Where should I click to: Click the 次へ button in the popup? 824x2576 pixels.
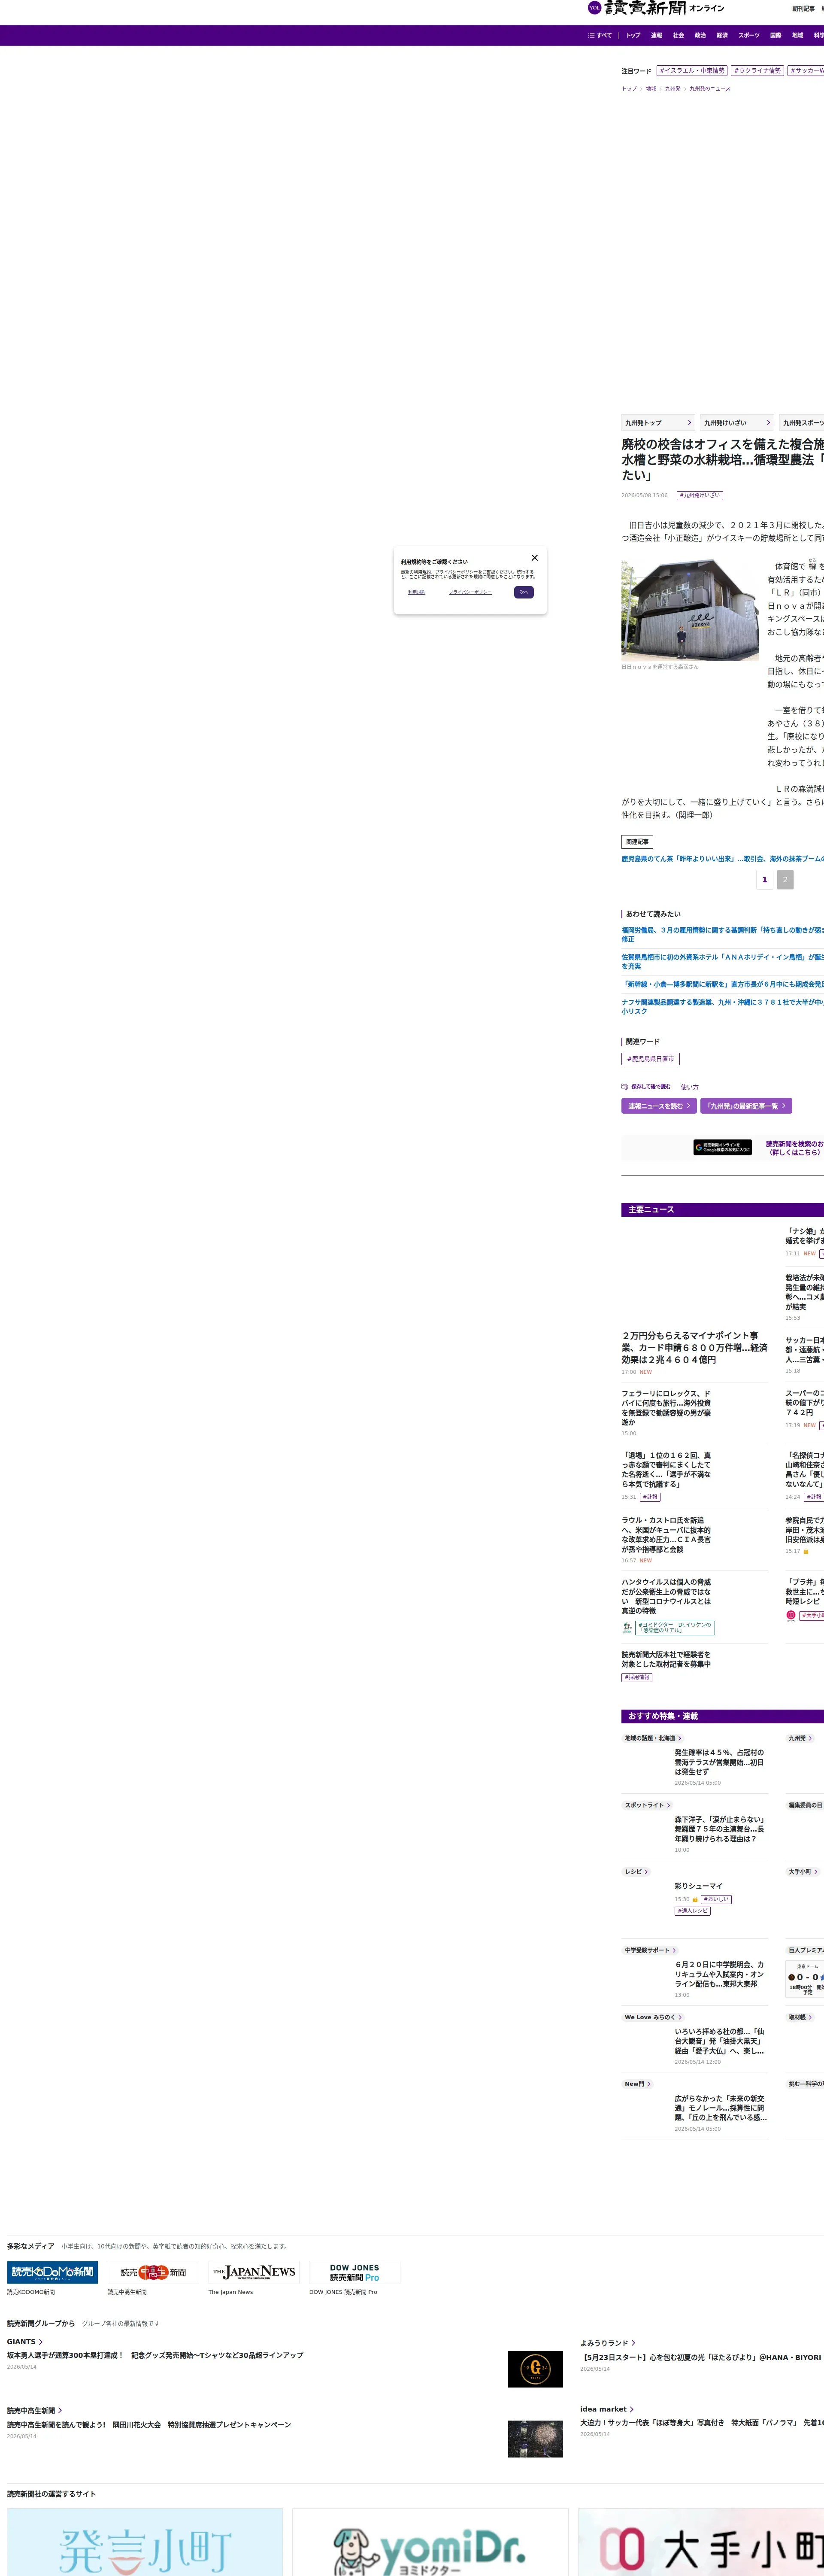coord(524,592)
